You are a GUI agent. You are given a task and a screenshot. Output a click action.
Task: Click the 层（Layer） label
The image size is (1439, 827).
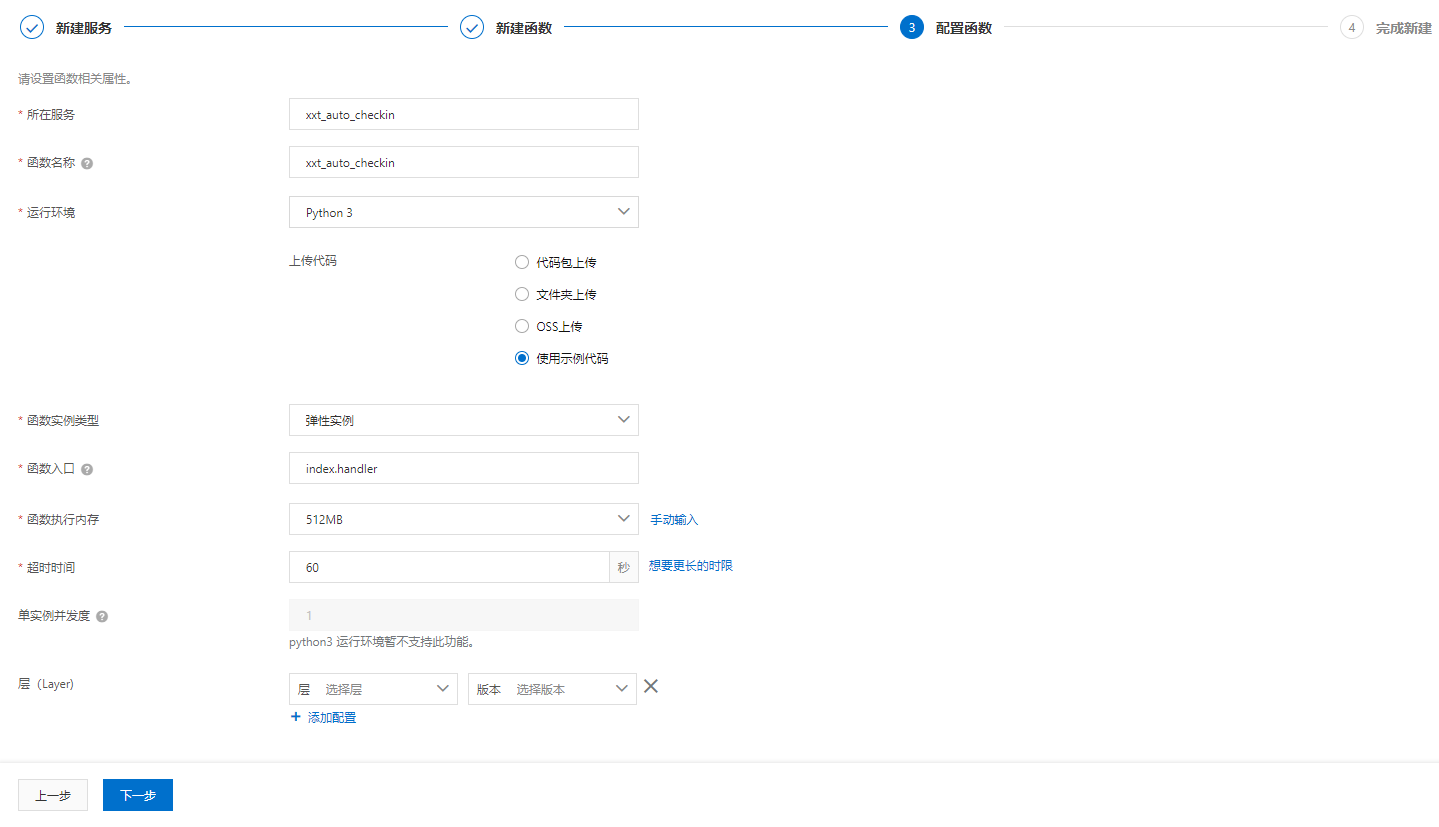46,684
